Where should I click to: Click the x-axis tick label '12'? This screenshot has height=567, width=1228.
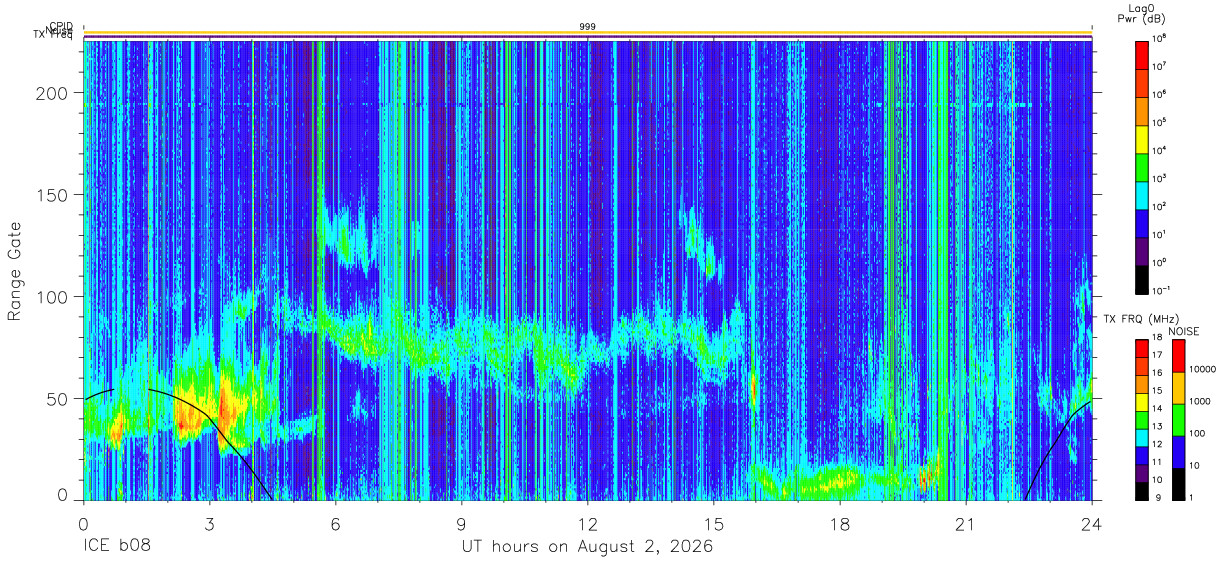point(587,523)
